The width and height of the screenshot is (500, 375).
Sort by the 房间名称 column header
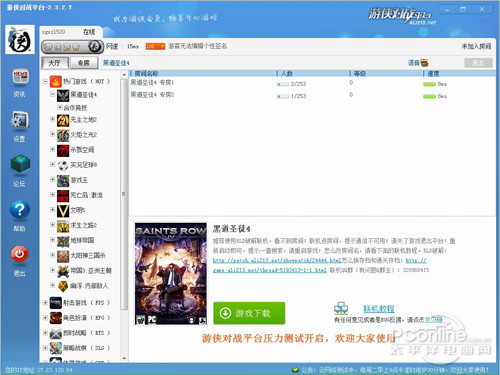(203, 73)
